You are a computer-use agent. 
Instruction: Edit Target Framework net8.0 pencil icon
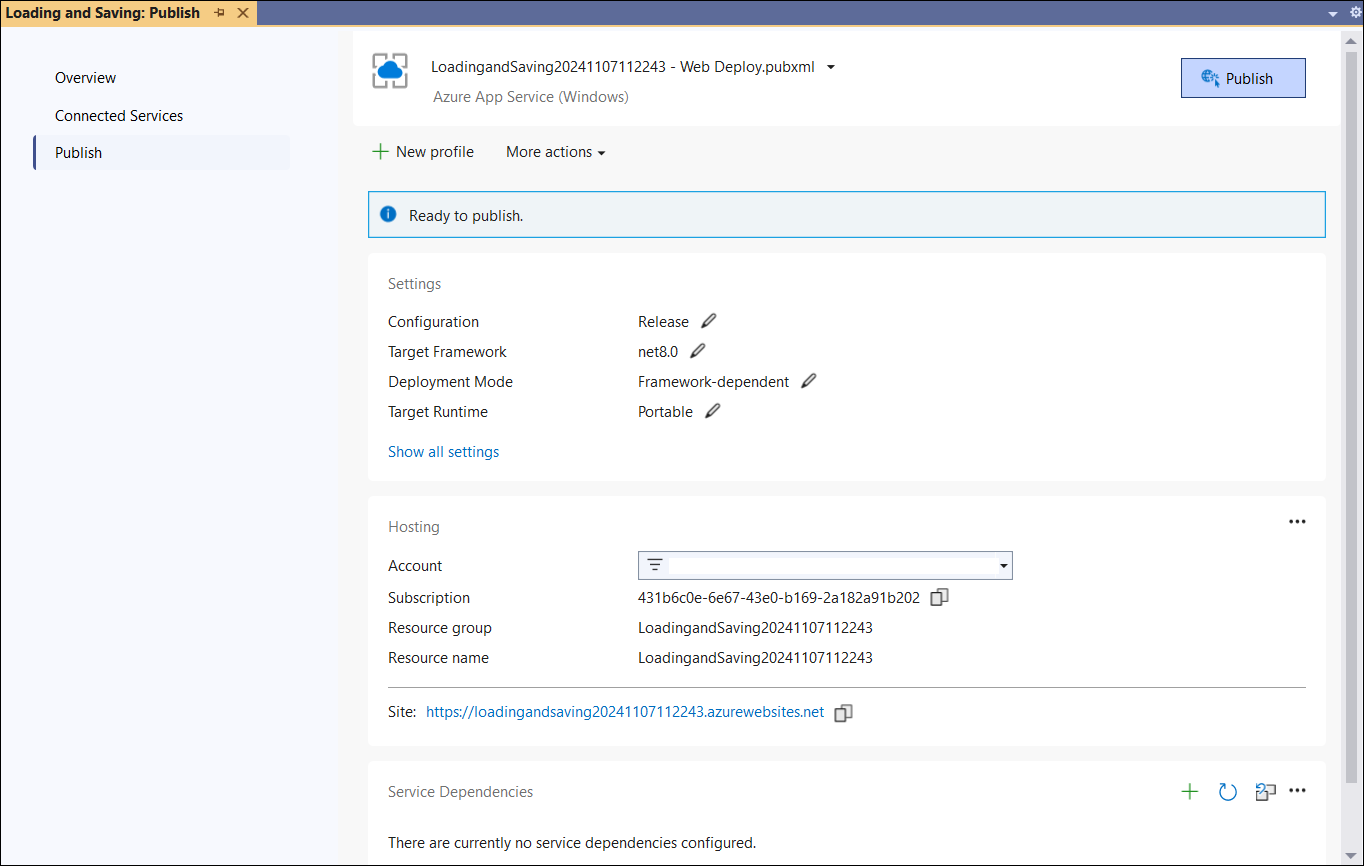698,351
